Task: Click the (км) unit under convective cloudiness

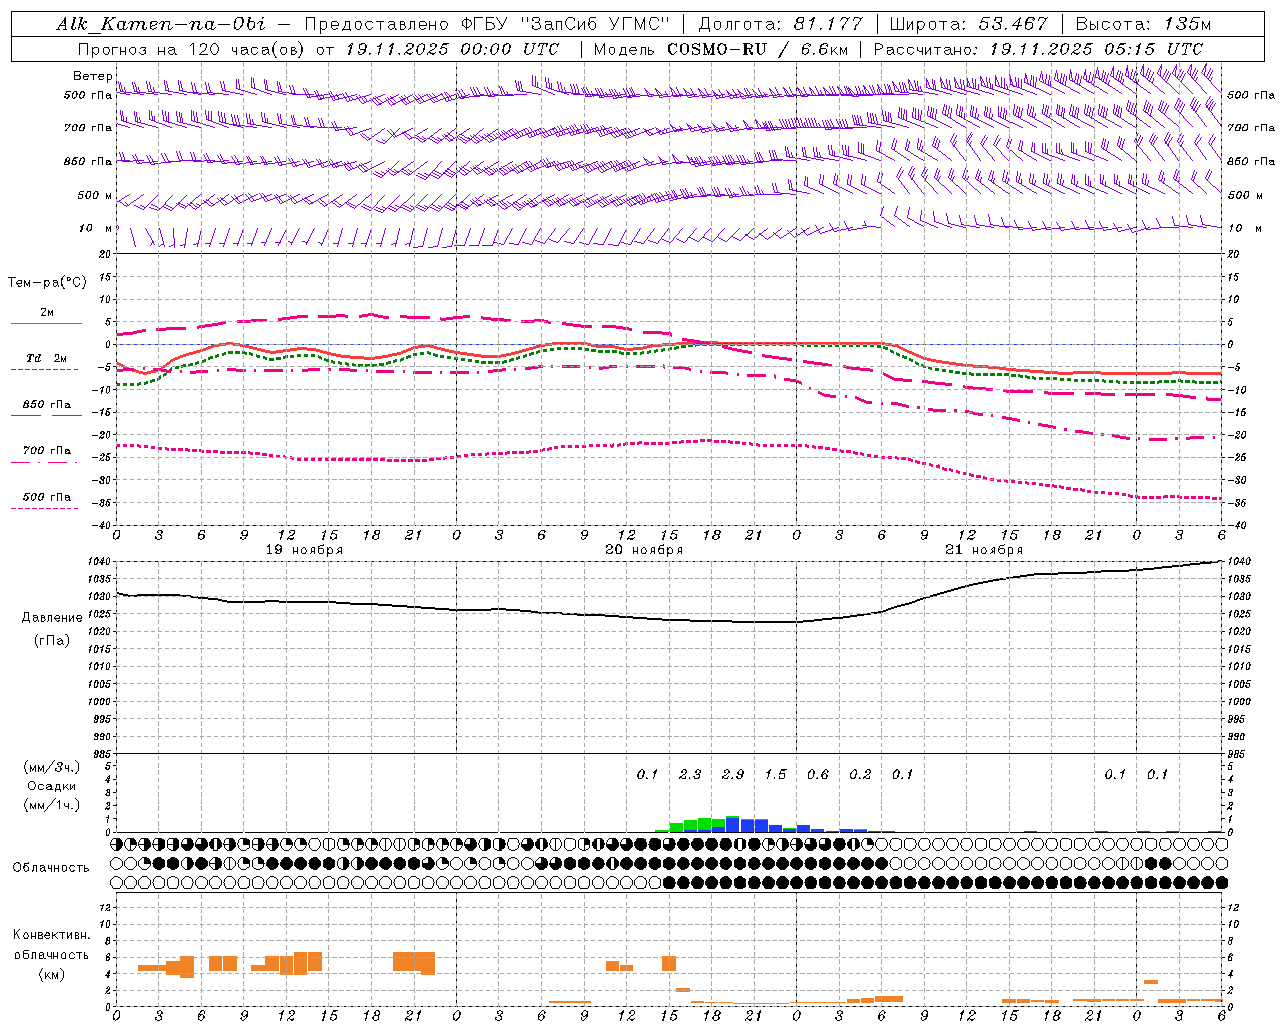Action: coord(51,973)
